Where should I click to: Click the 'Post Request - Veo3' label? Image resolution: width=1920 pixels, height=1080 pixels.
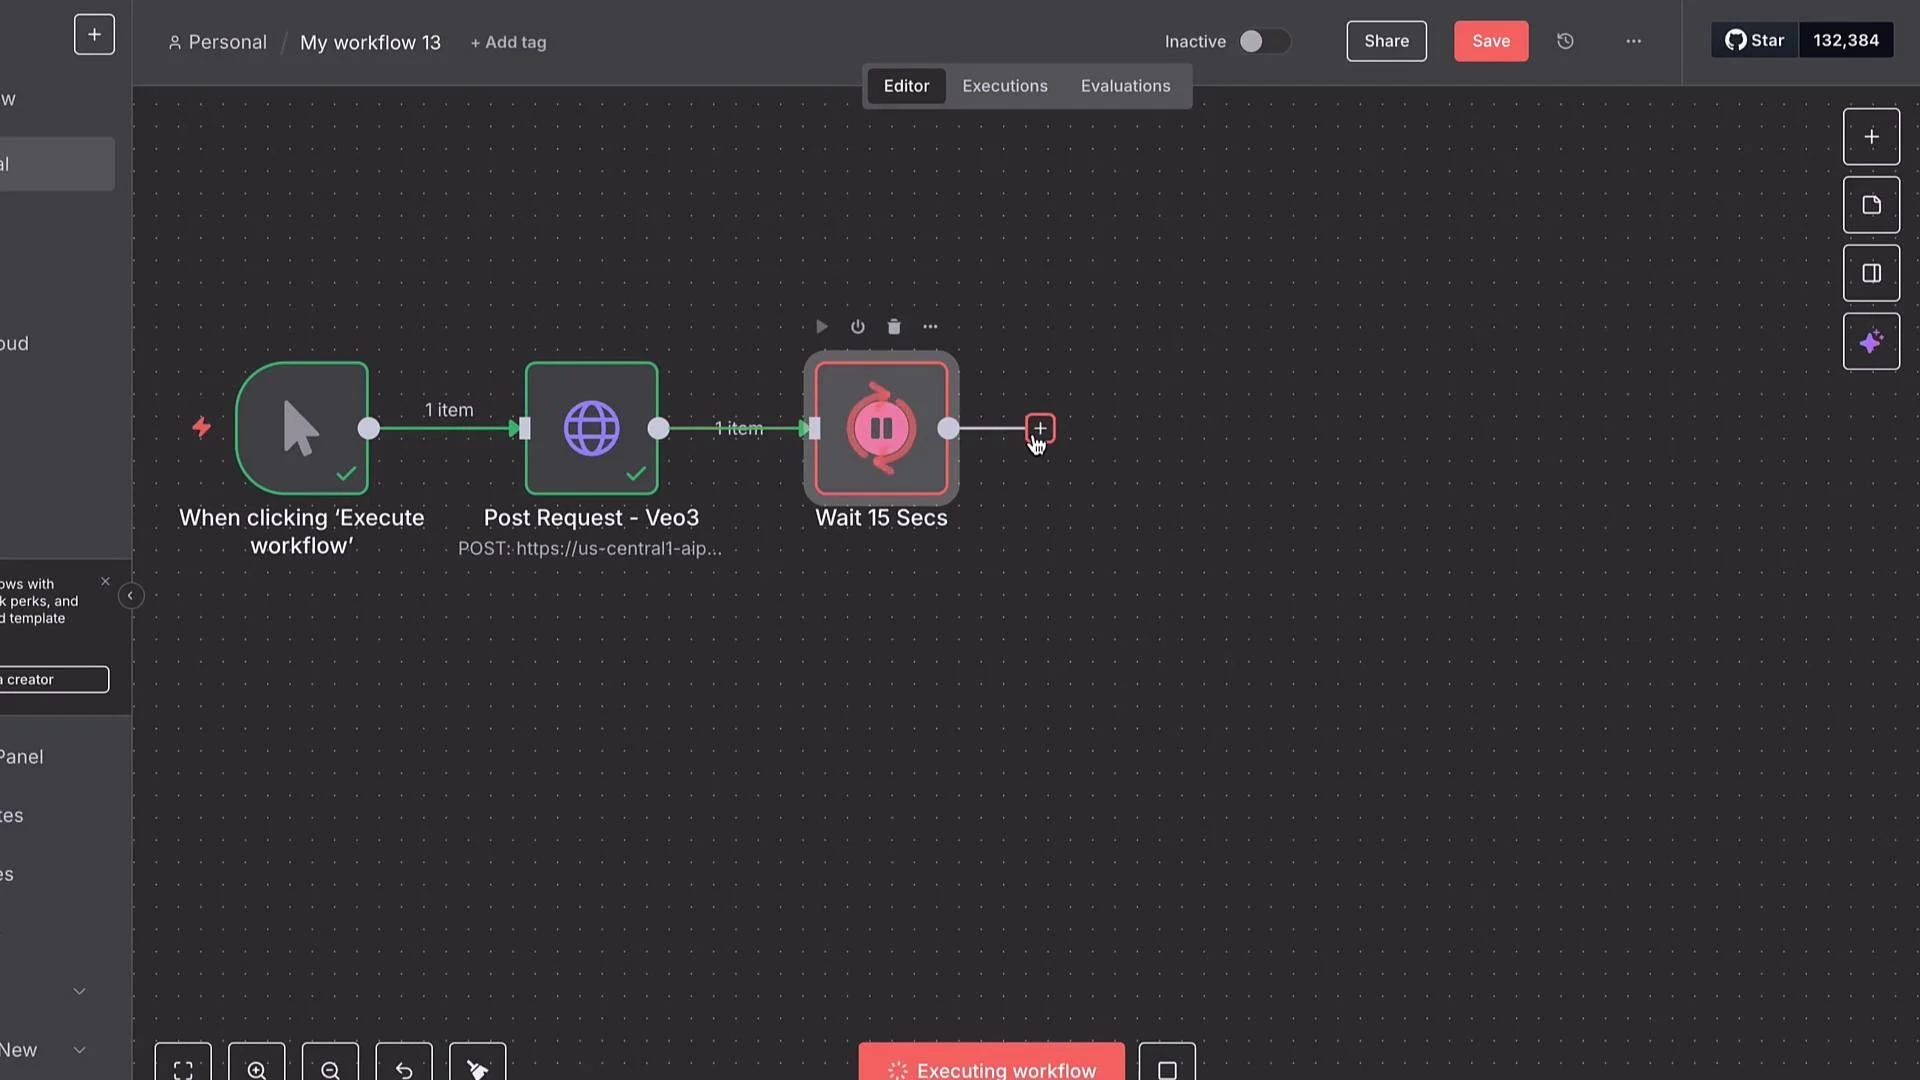click(591, 518)
